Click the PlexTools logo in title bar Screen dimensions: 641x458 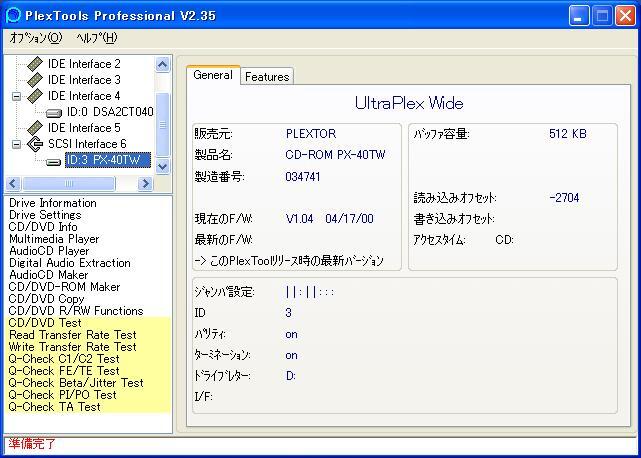(13, 16)
